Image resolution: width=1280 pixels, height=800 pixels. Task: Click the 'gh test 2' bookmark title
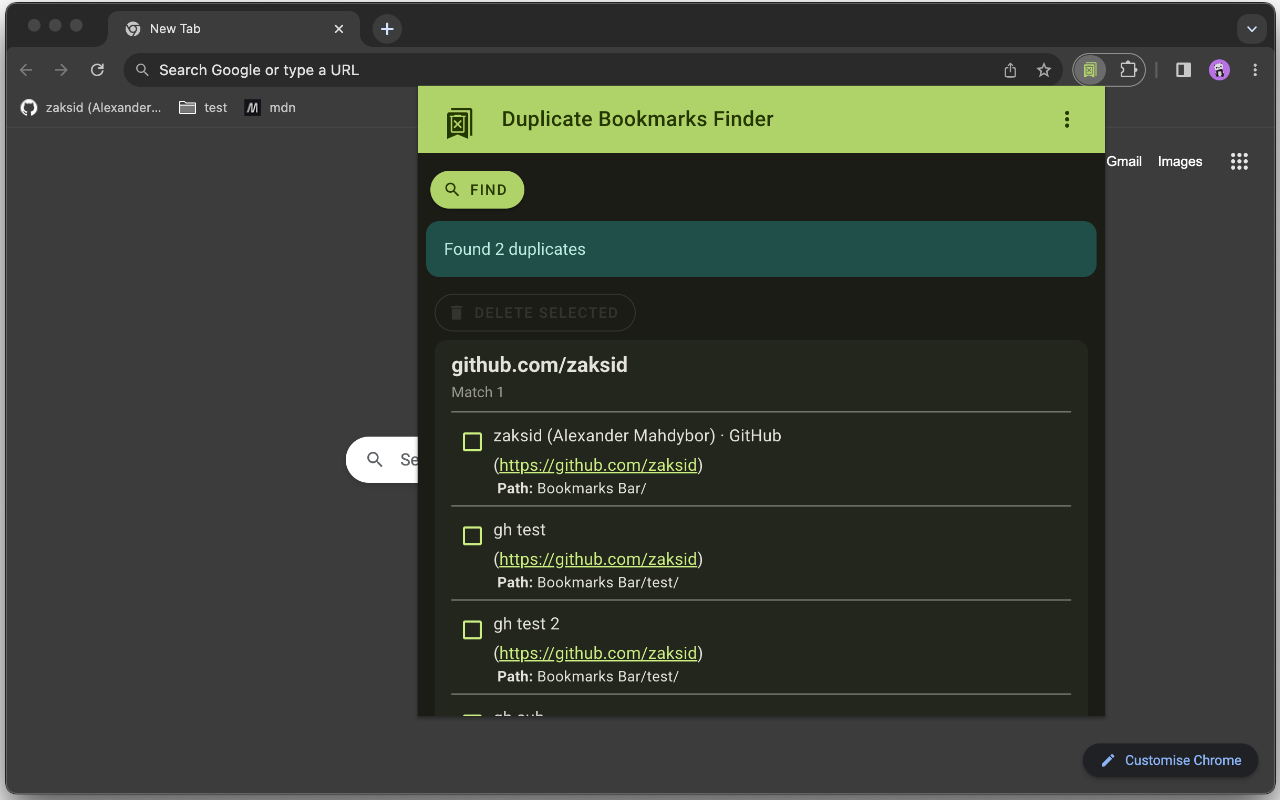526,624
